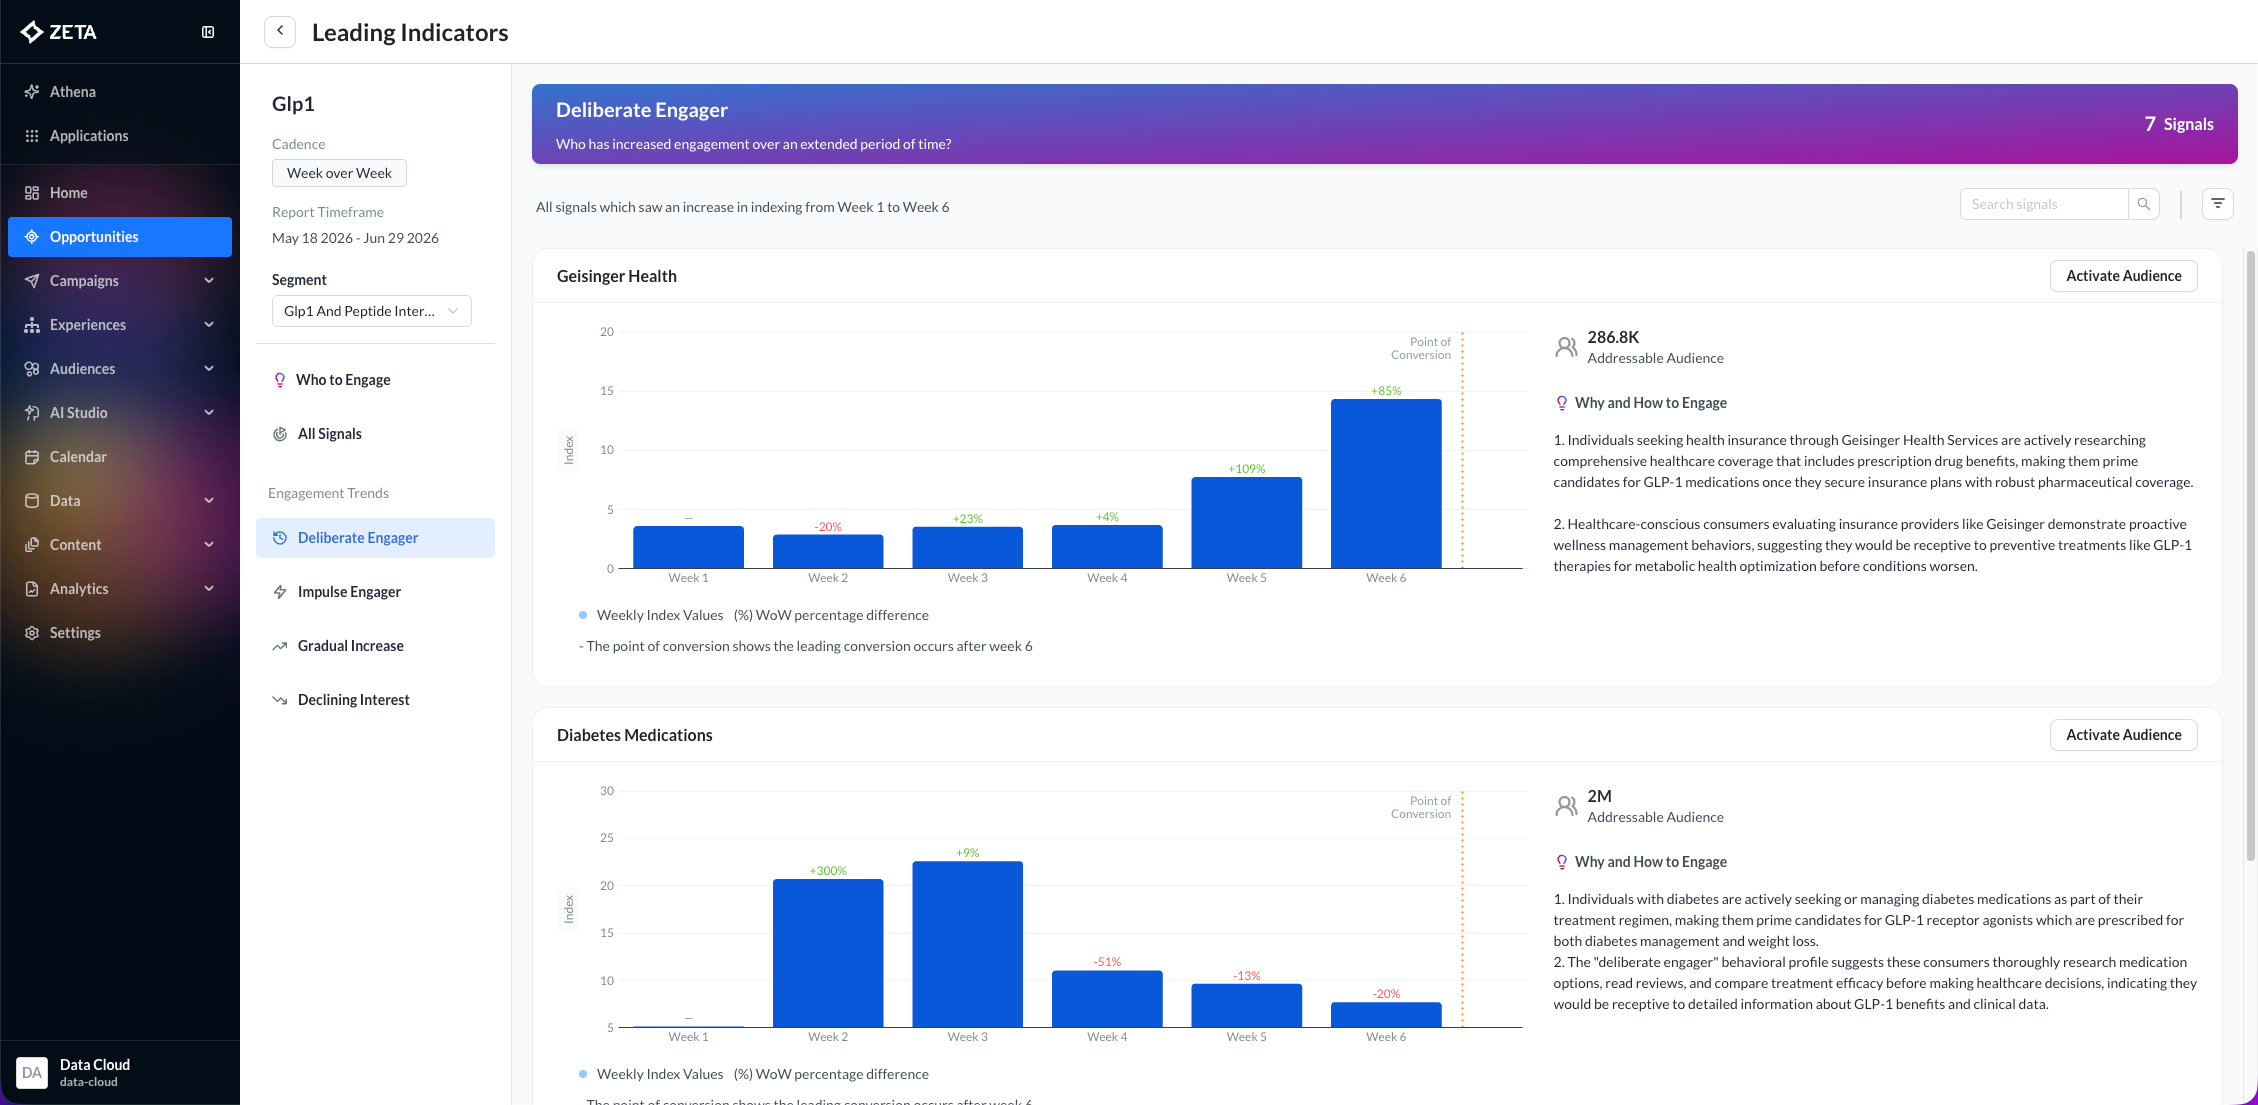
Task: Click the Audiences icon in sidebar
Action: pyautogui.click(x=32, y=369)
